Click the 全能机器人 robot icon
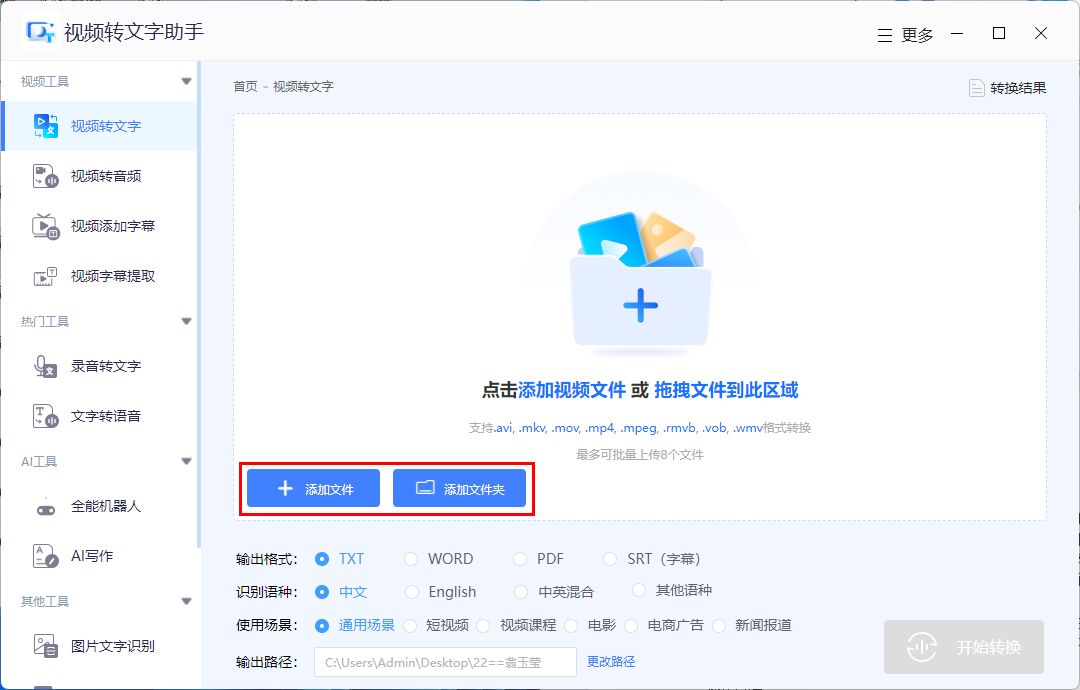The width and height of the screenshot is (1080, 690). (45, 507)
